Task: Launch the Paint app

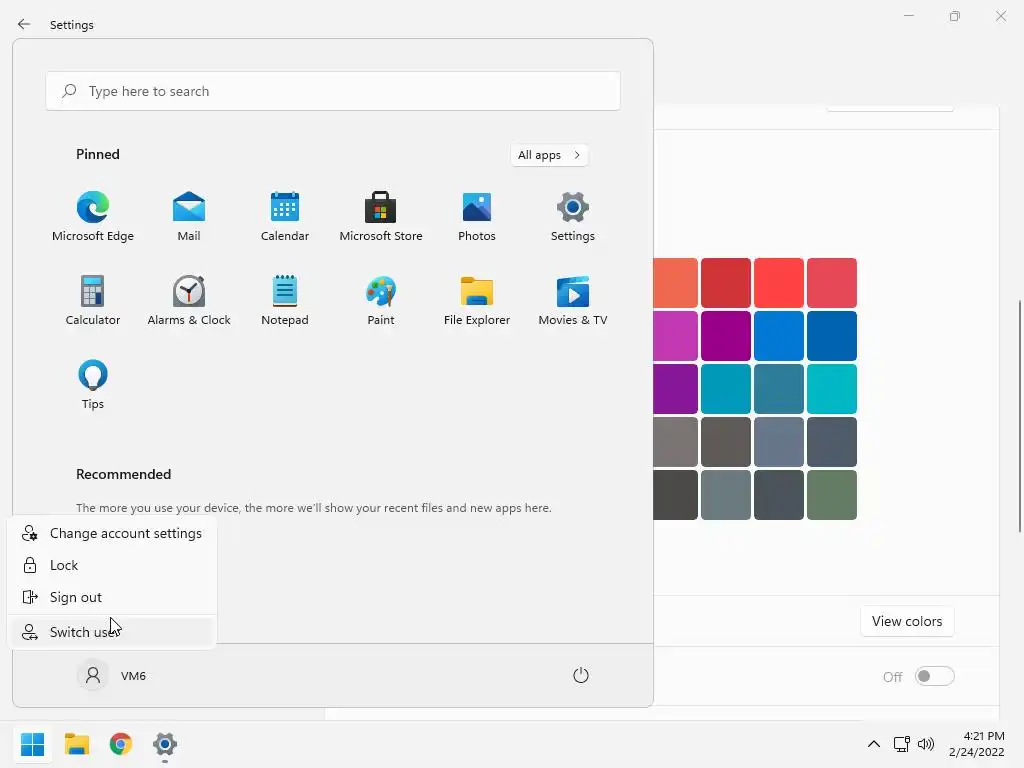Action: pyautogui.click(x=381, y=300)
